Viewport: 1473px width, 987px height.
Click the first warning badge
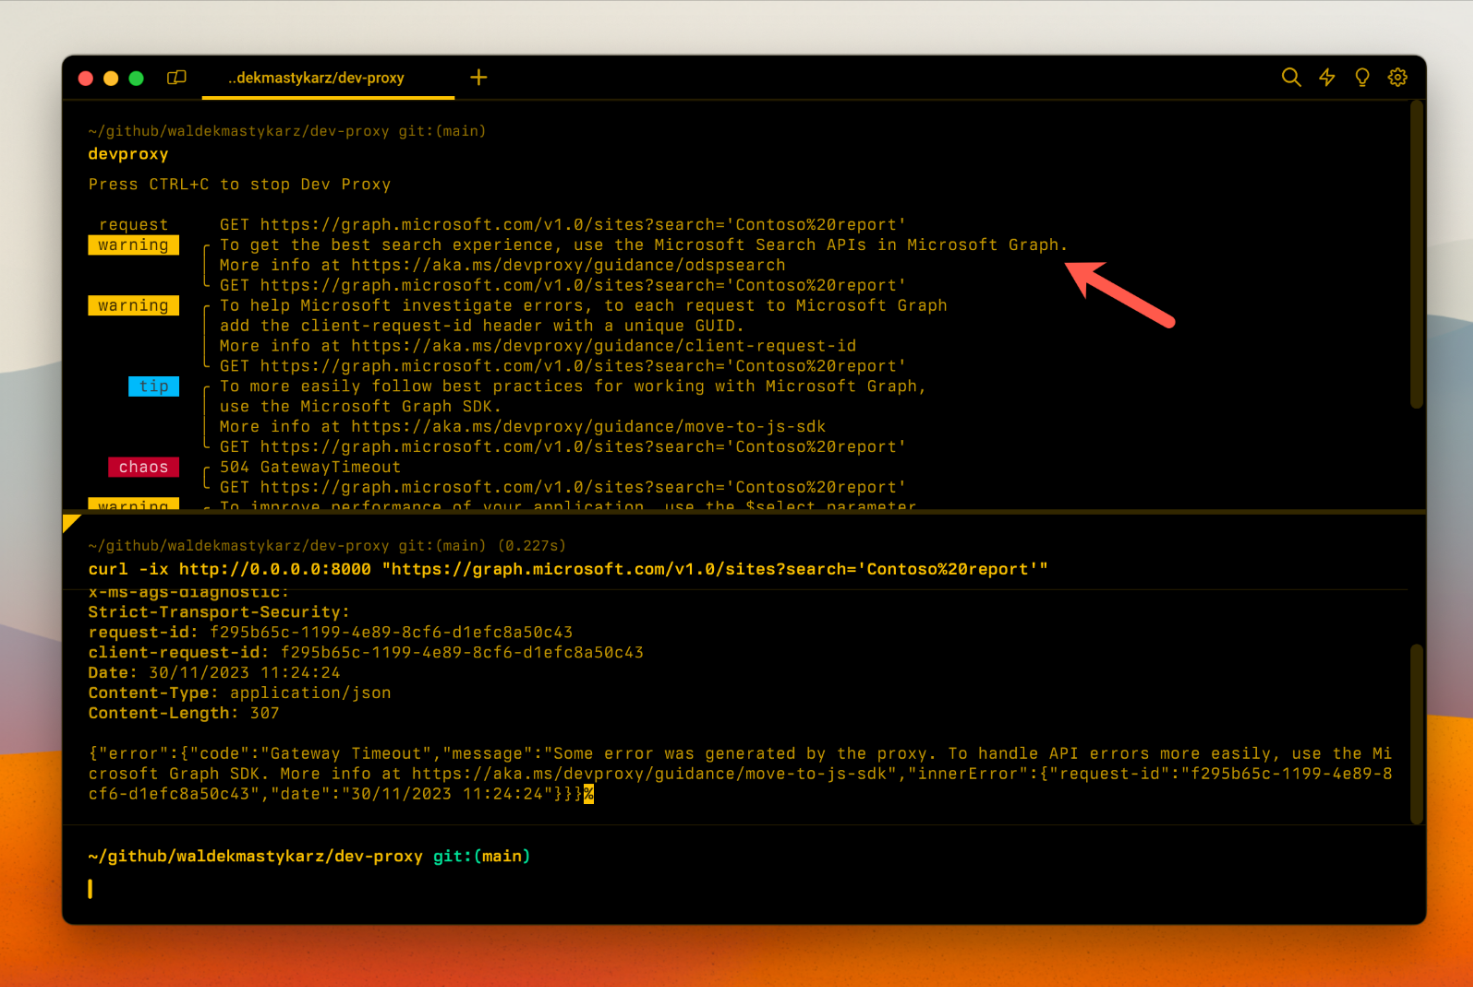(133, 244)
